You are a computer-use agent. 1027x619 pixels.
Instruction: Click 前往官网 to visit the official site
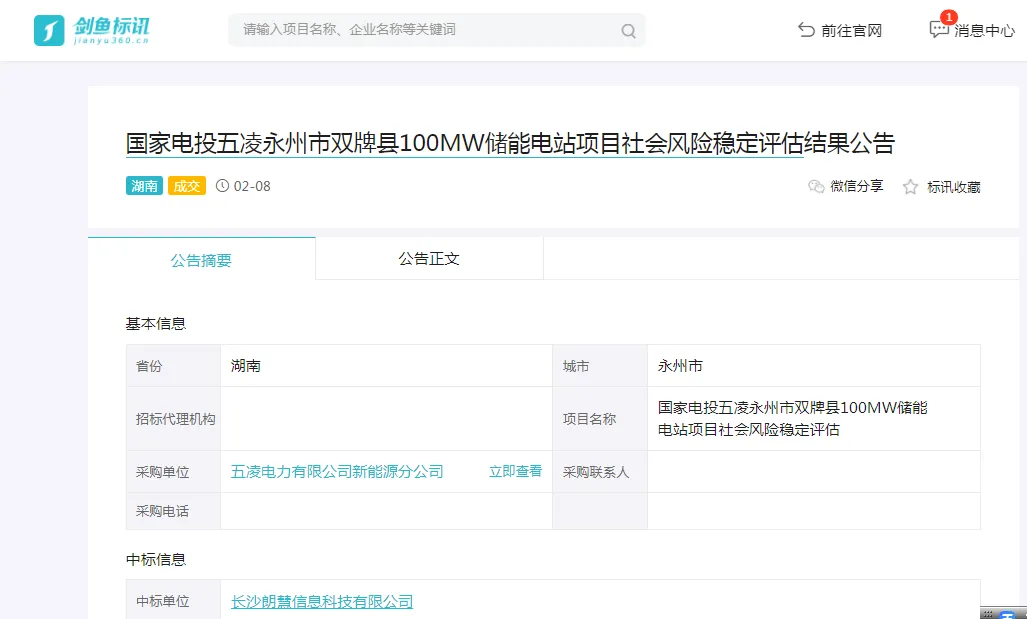coord(851,30)
